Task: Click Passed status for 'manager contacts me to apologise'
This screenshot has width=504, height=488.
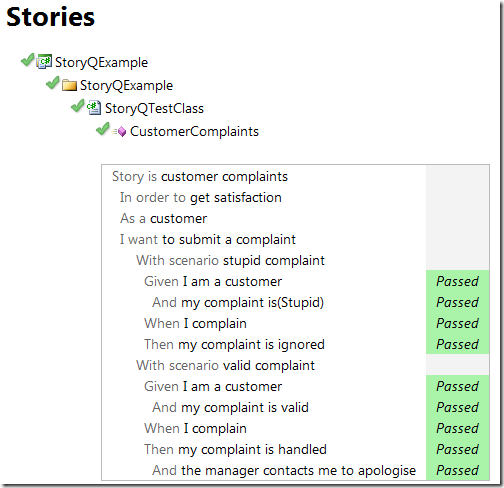Action: click(x=457, y=470)
